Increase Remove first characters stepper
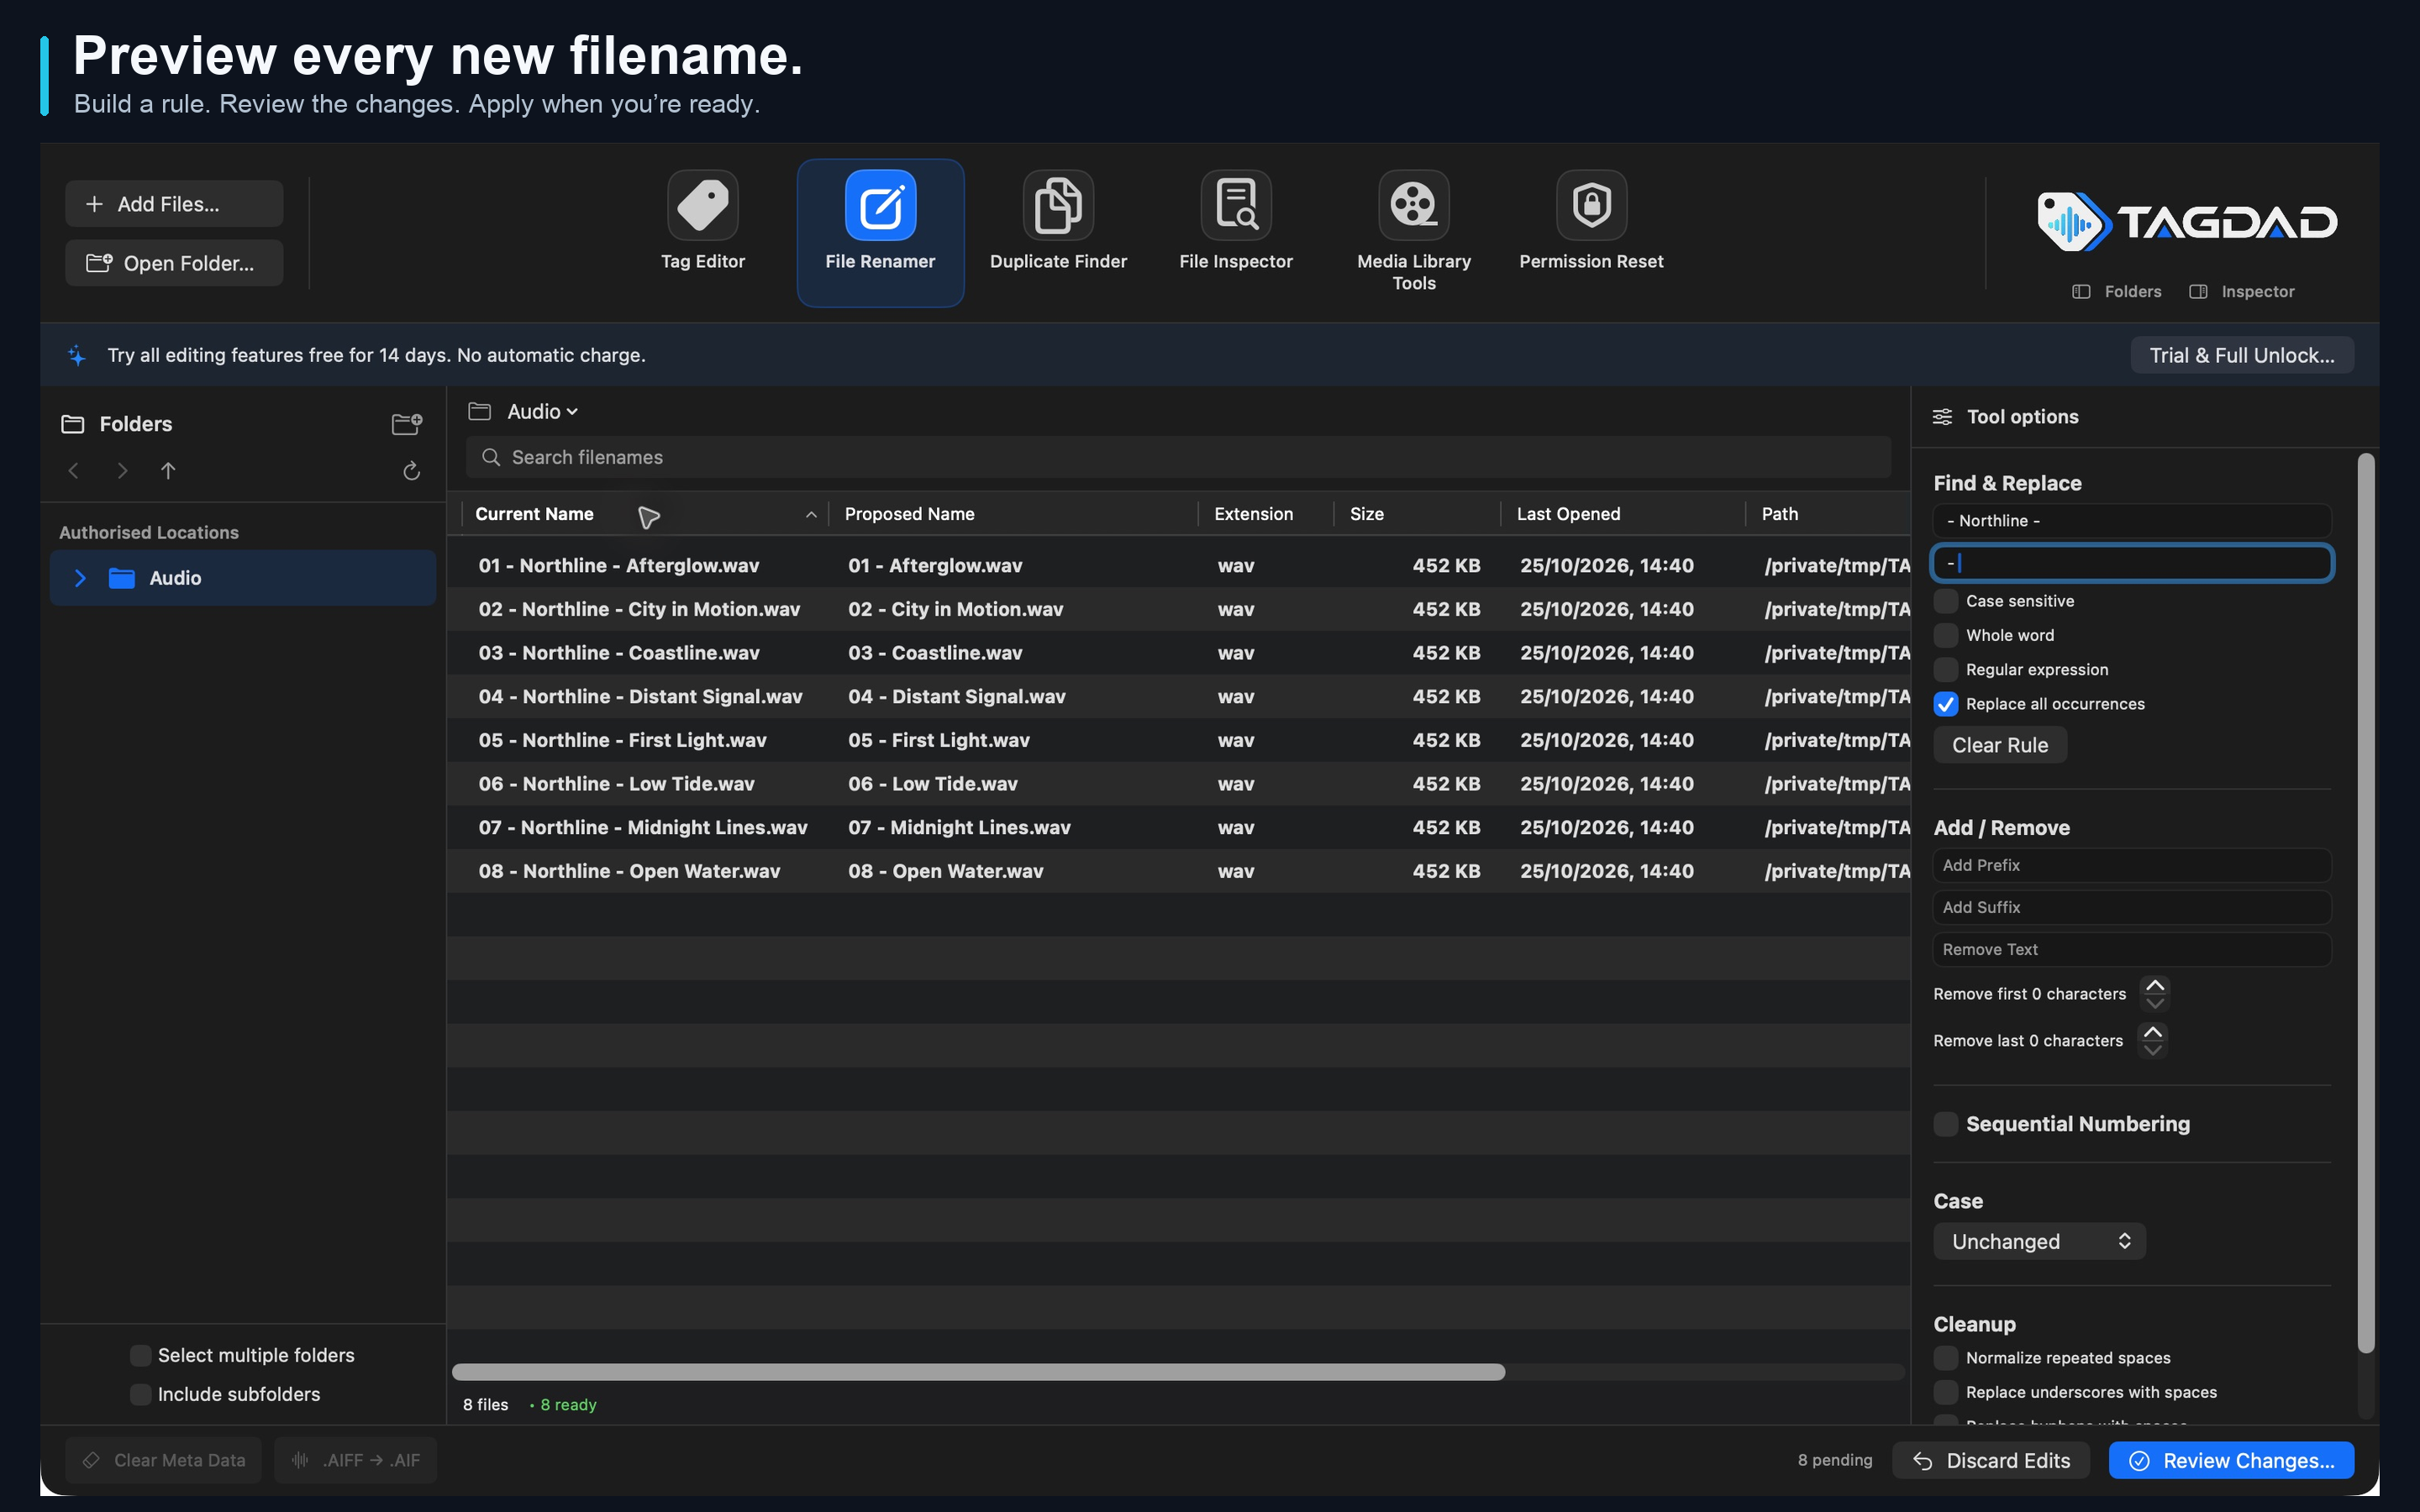 click(x=2155, y=986)
